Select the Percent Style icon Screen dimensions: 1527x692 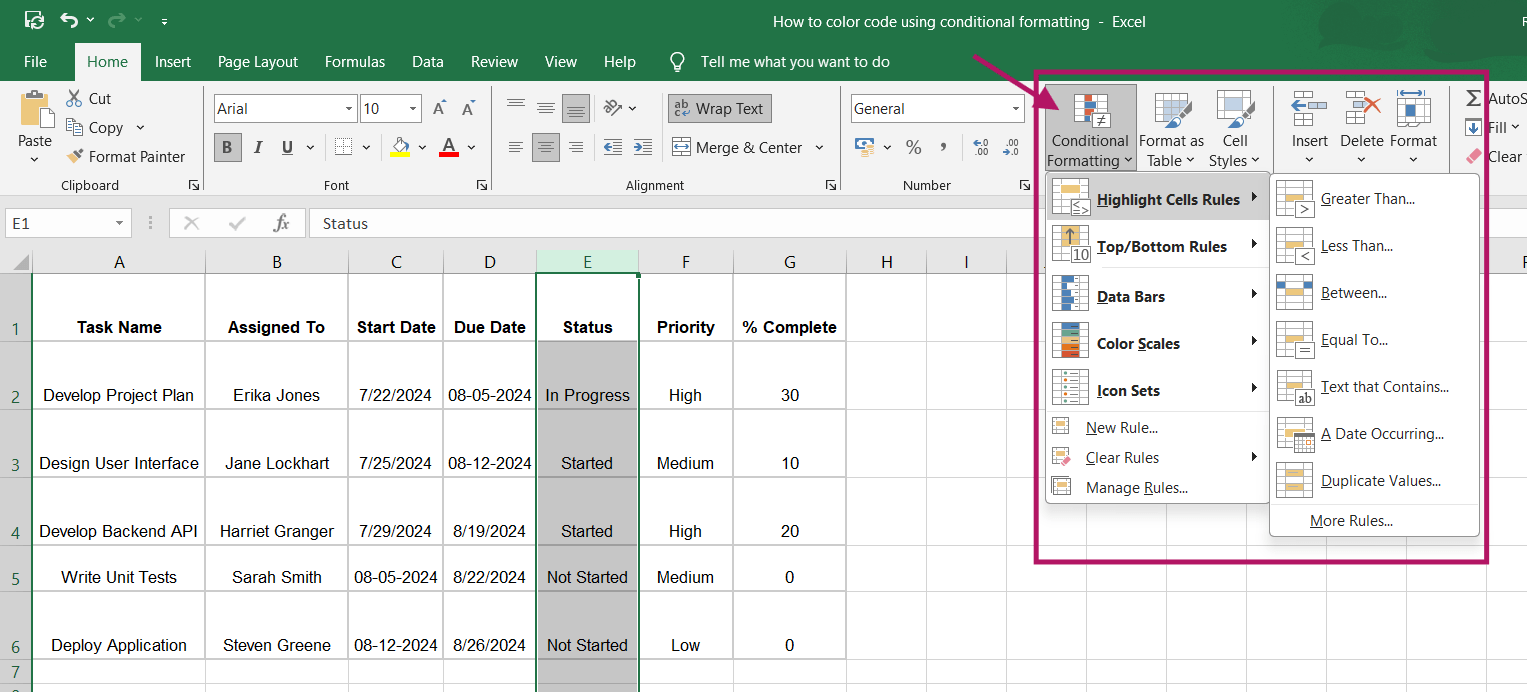[913, 147]
